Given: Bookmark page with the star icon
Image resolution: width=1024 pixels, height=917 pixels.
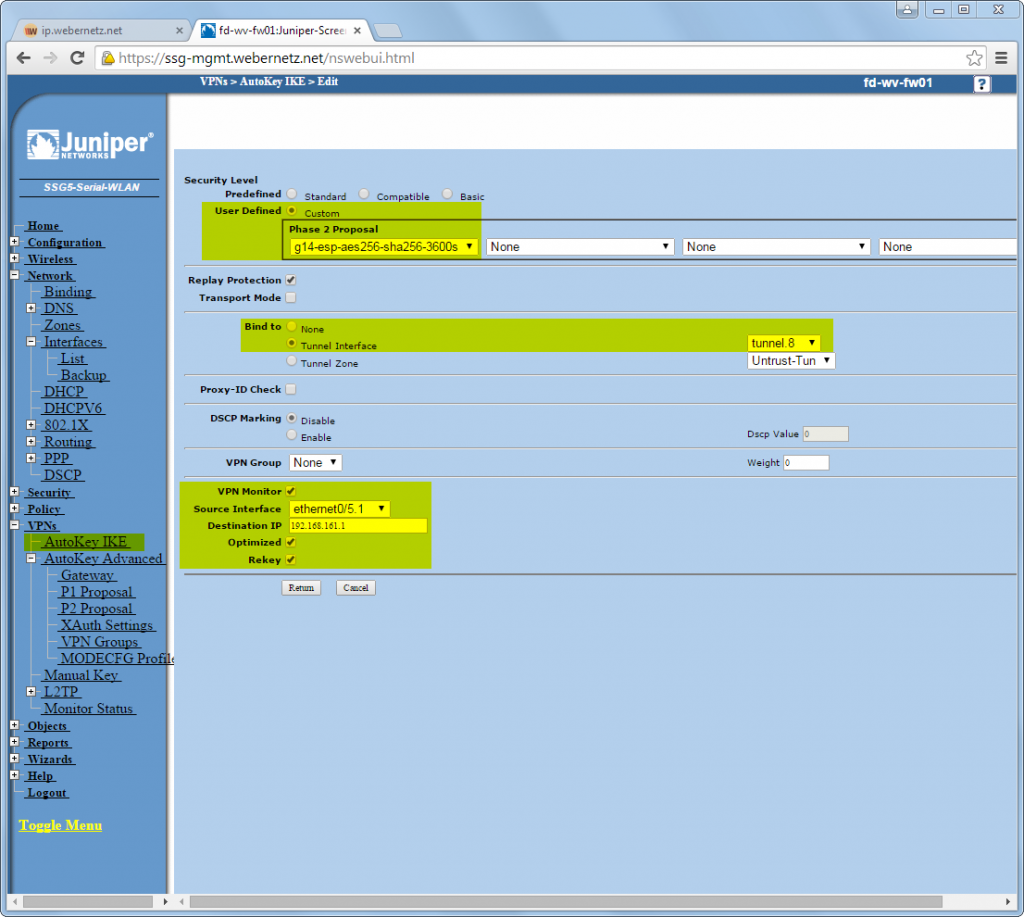Looking at the screenshot, I should [x=974, y=58].
